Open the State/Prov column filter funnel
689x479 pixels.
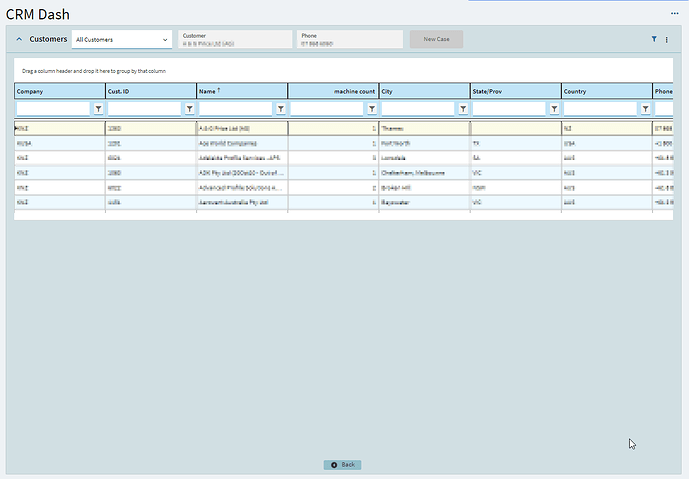[554, 109]
